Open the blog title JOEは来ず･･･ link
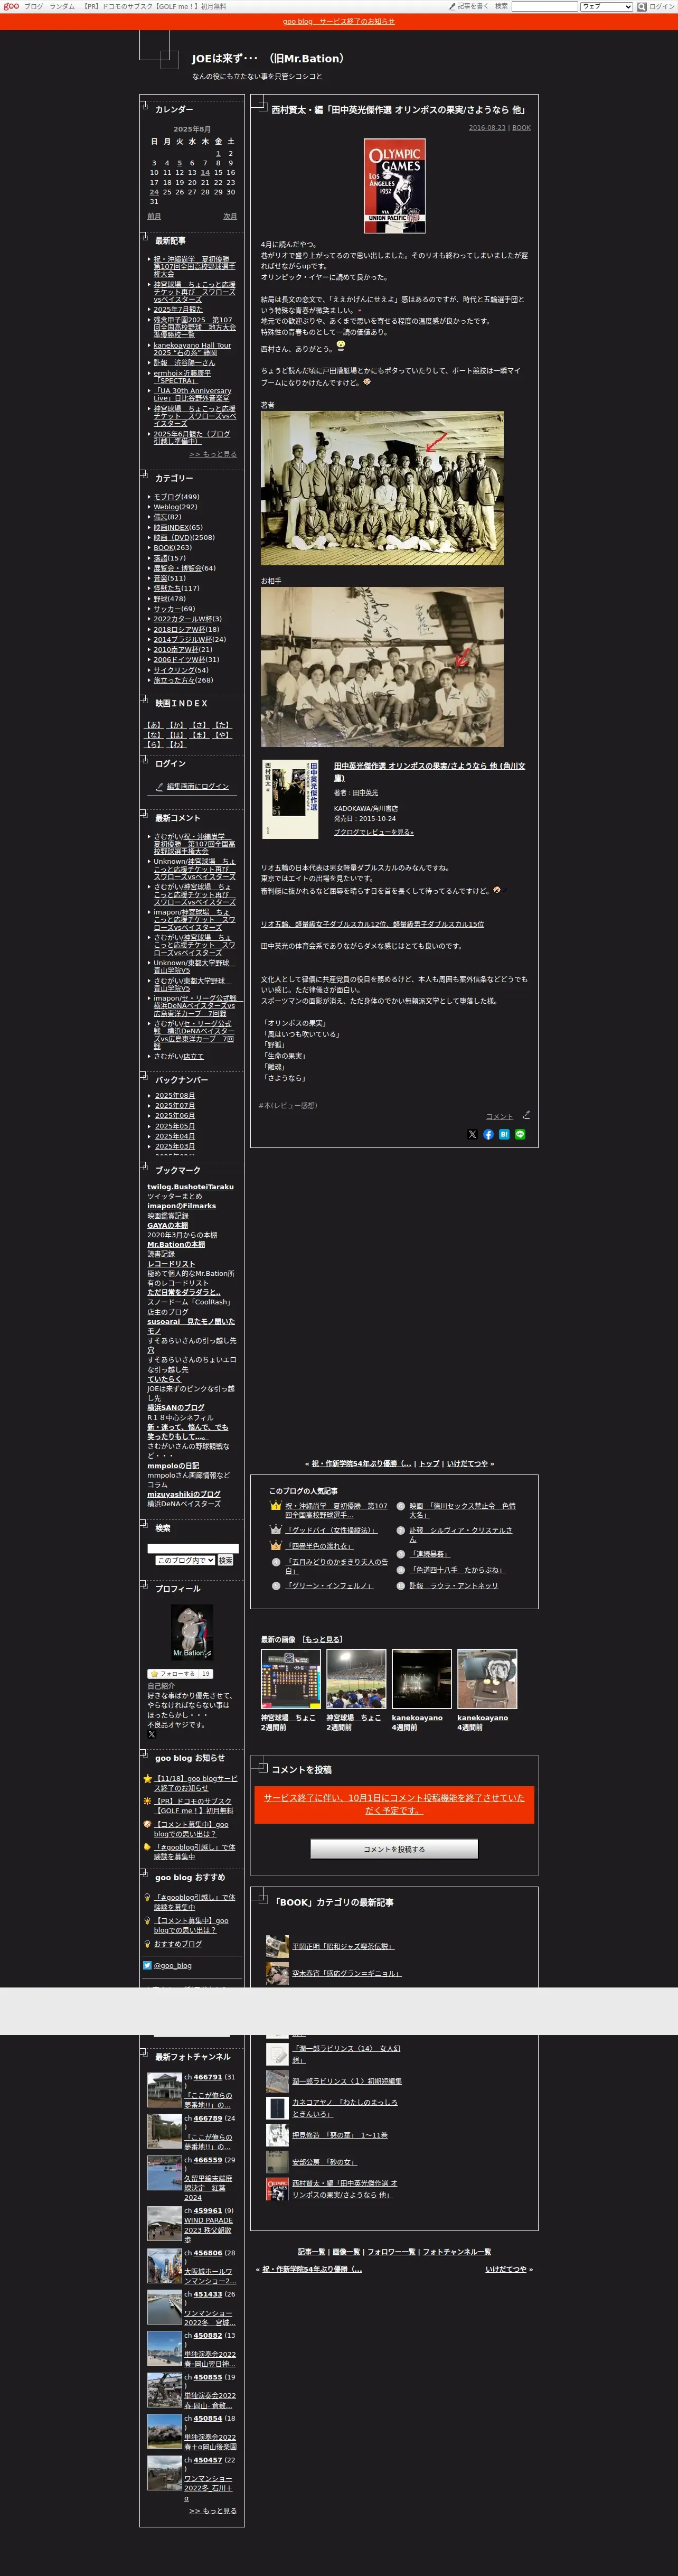This screenshot has height=2576, width=678. point(268,59)
